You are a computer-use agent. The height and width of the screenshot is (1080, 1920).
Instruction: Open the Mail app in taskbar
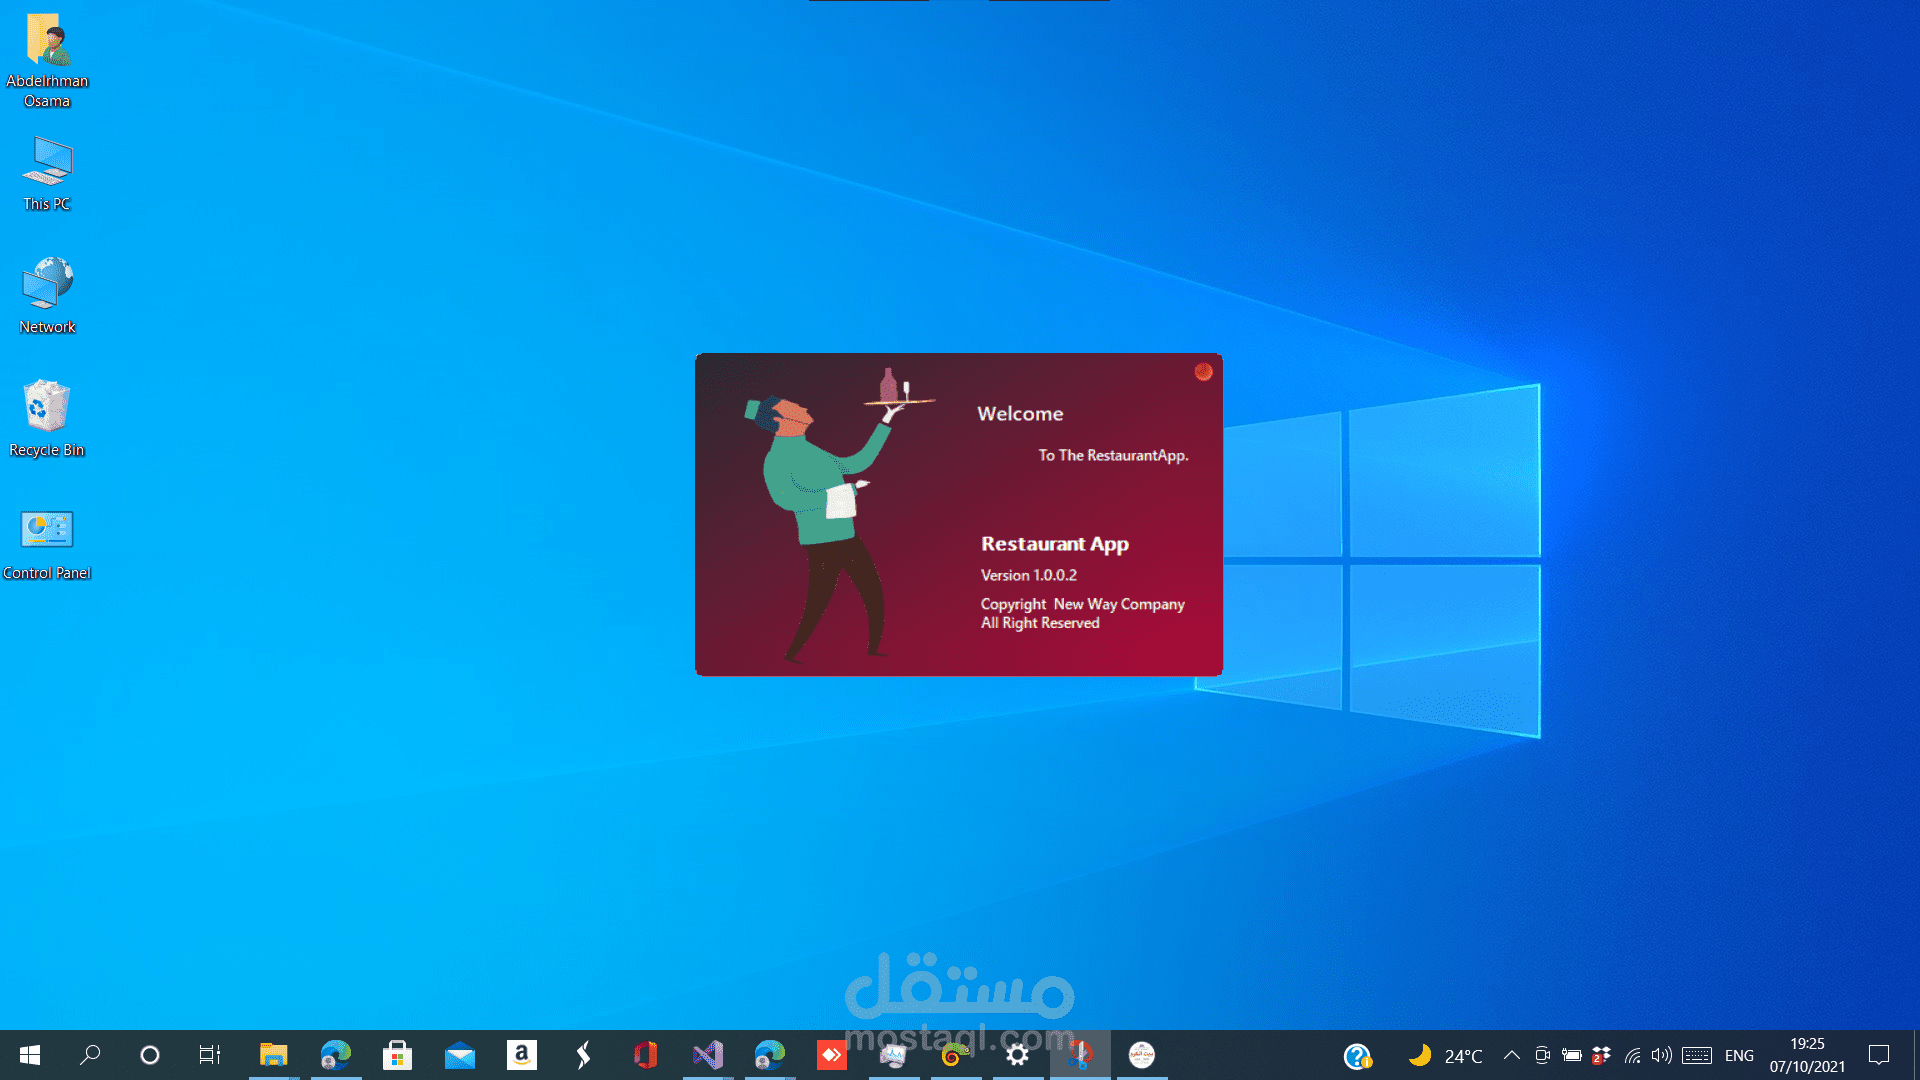(459, 1055)
